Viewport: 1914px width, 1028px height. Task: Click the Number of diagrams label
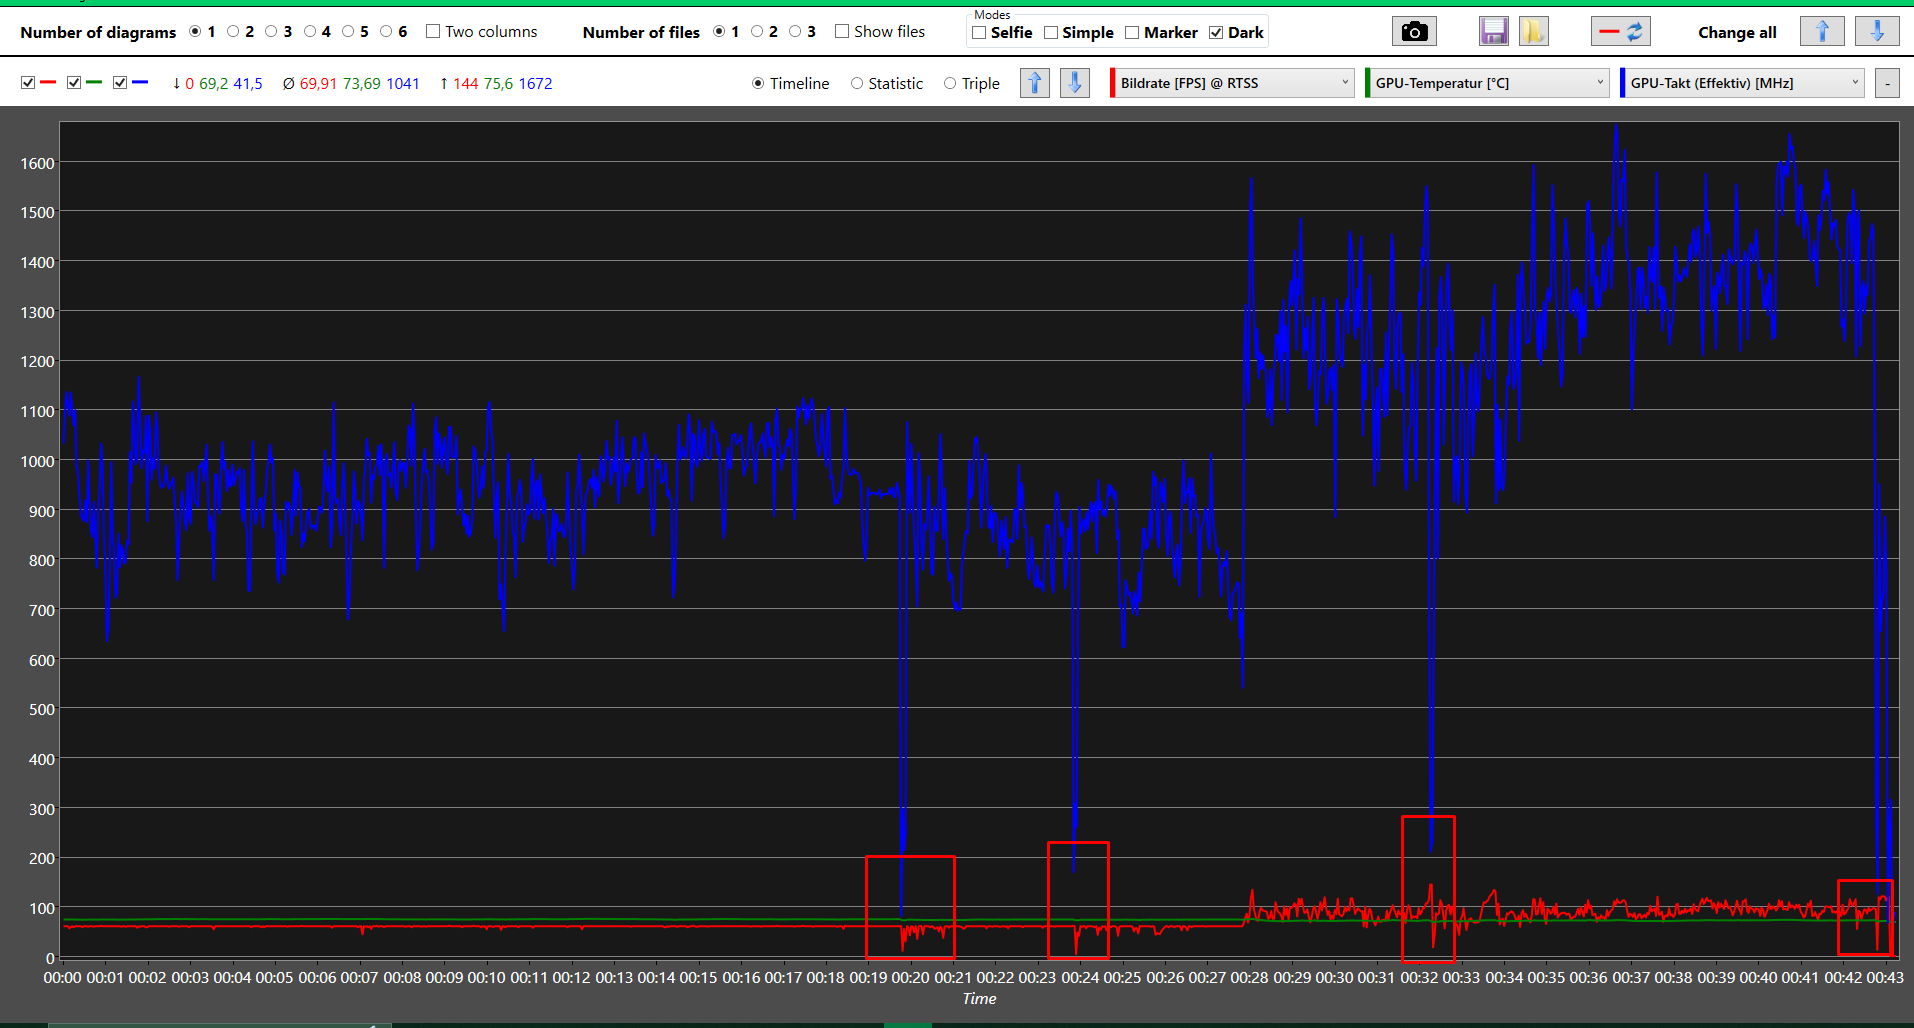[x=98, y=32]
